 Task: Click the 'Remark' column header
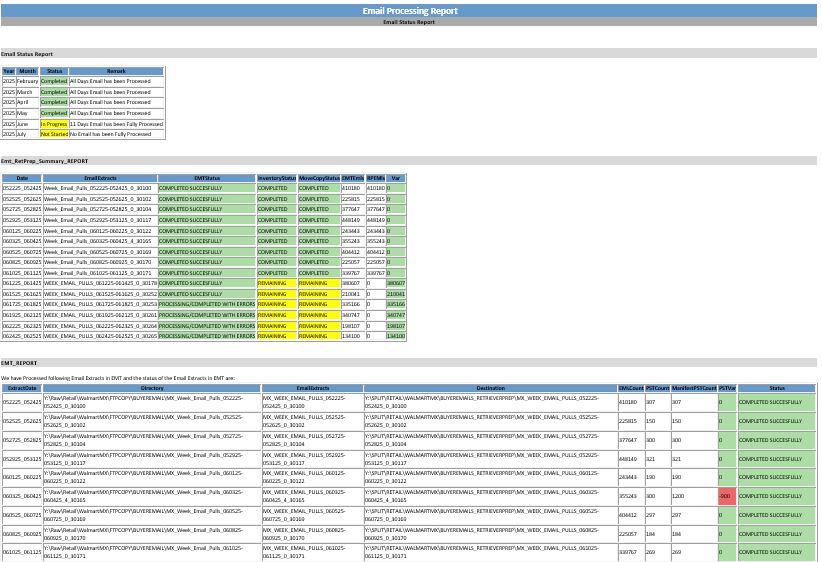coord(116,71)
